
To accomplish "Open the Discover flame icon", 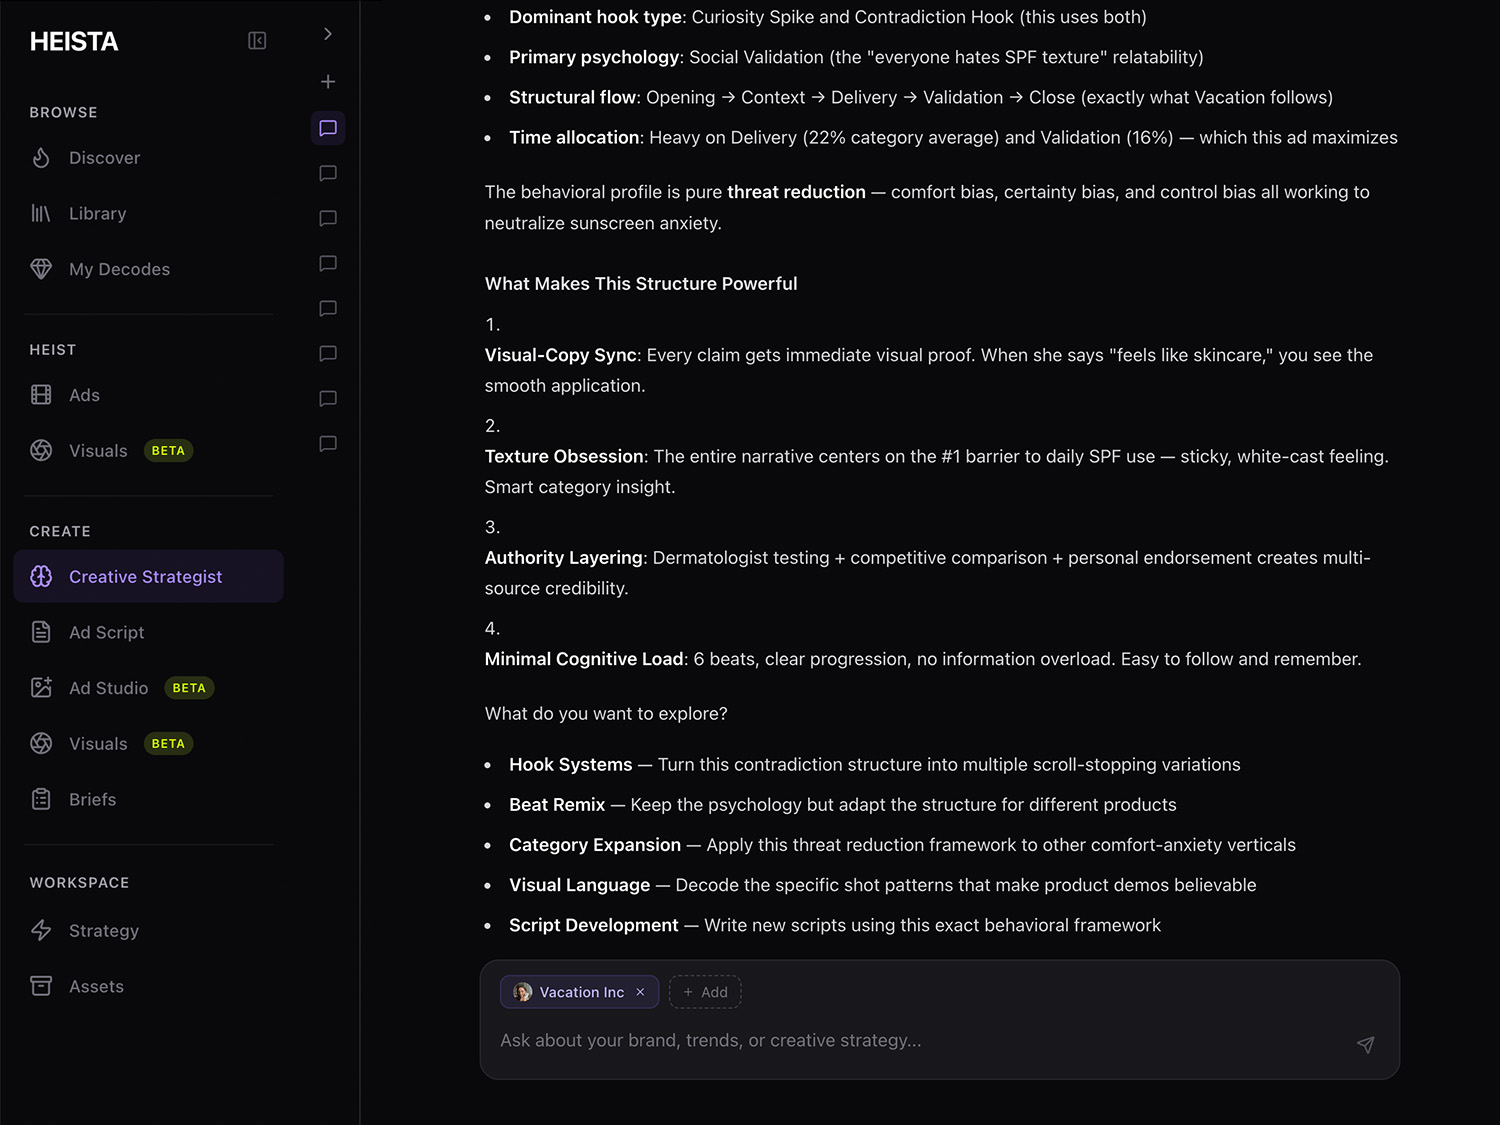I will [x=41, y=158].
